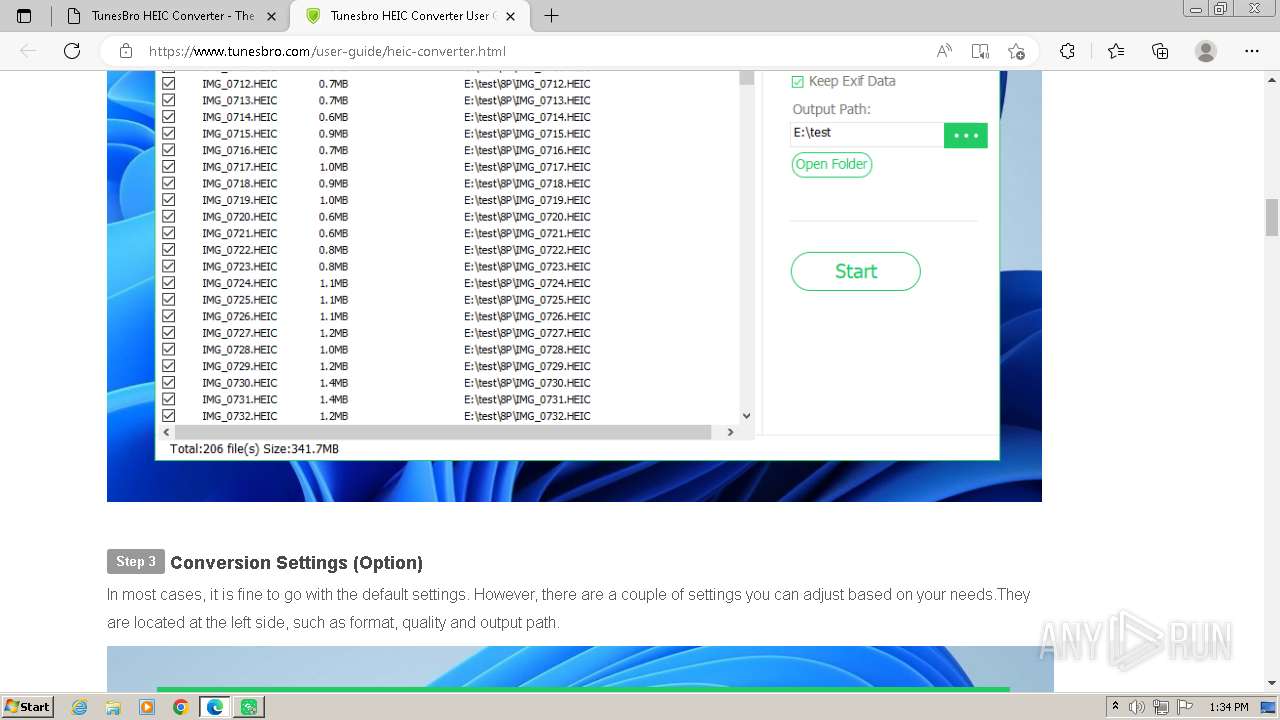Open Action Center flag icon
This screenshot has width=1280, height=720.
[x=1184, y=707]
